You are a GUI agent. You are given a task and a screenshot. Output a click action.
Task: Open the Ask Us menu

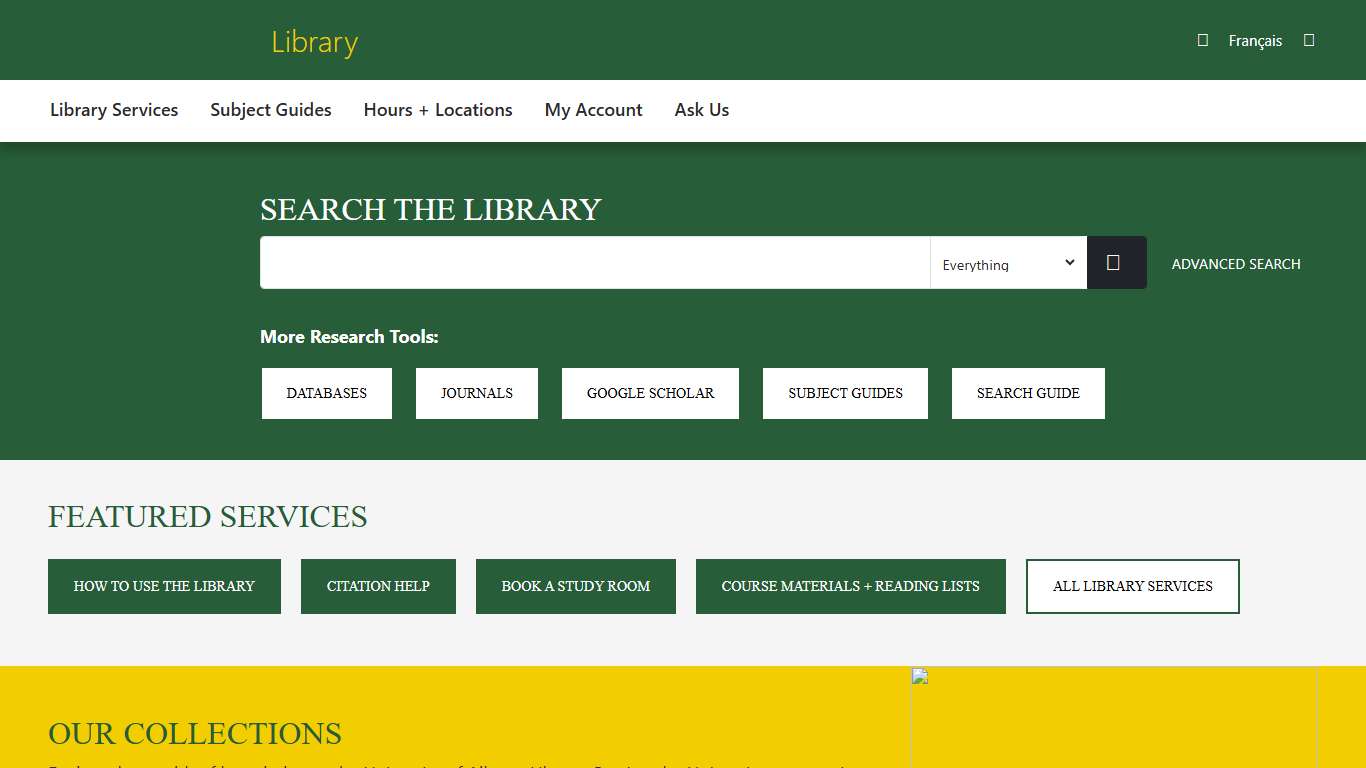[x=701, y=110]
